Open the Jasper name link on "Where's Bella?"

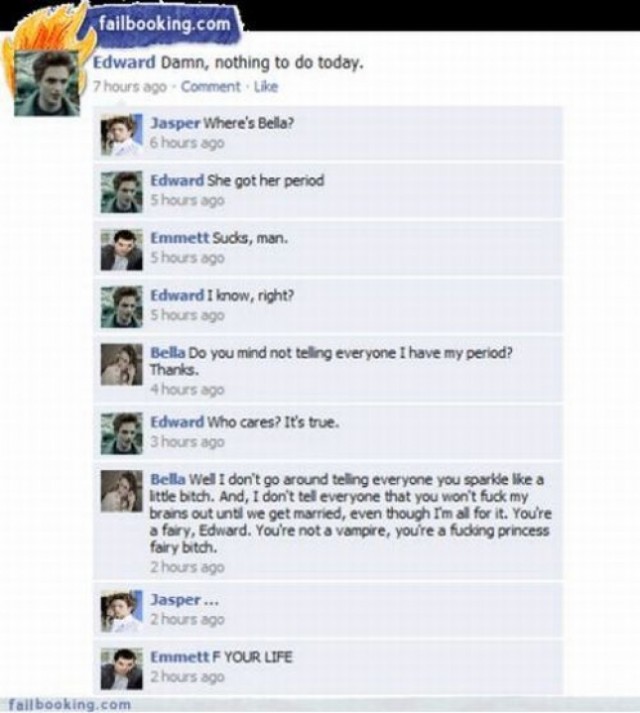(175, 123)
